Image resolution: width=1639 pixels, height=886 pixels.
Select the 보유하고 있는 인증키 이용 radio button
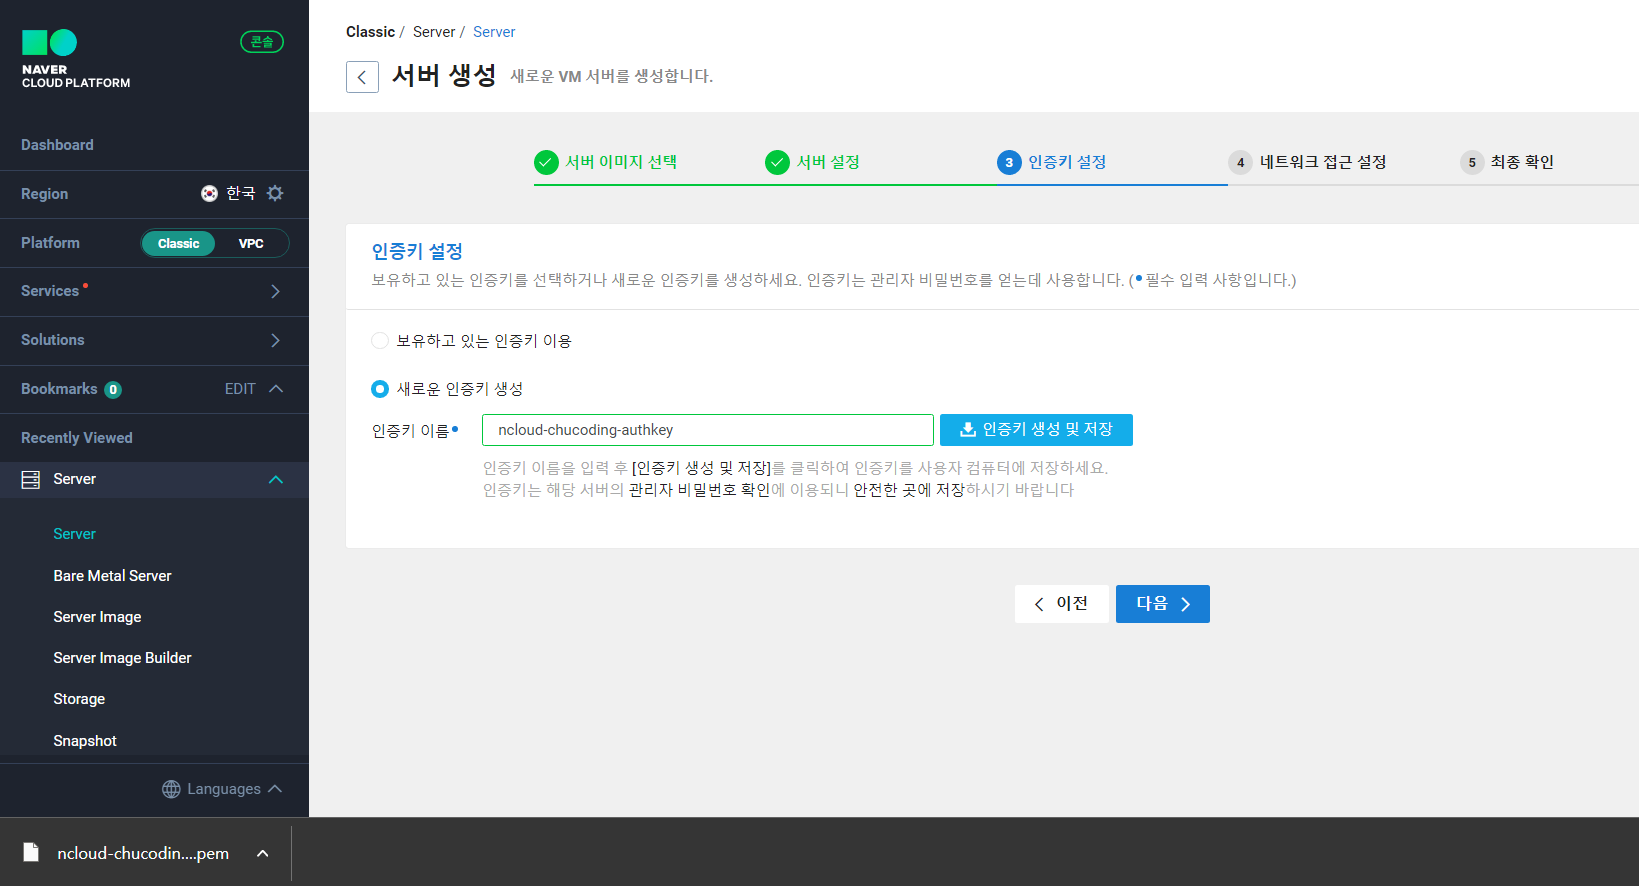380,341
